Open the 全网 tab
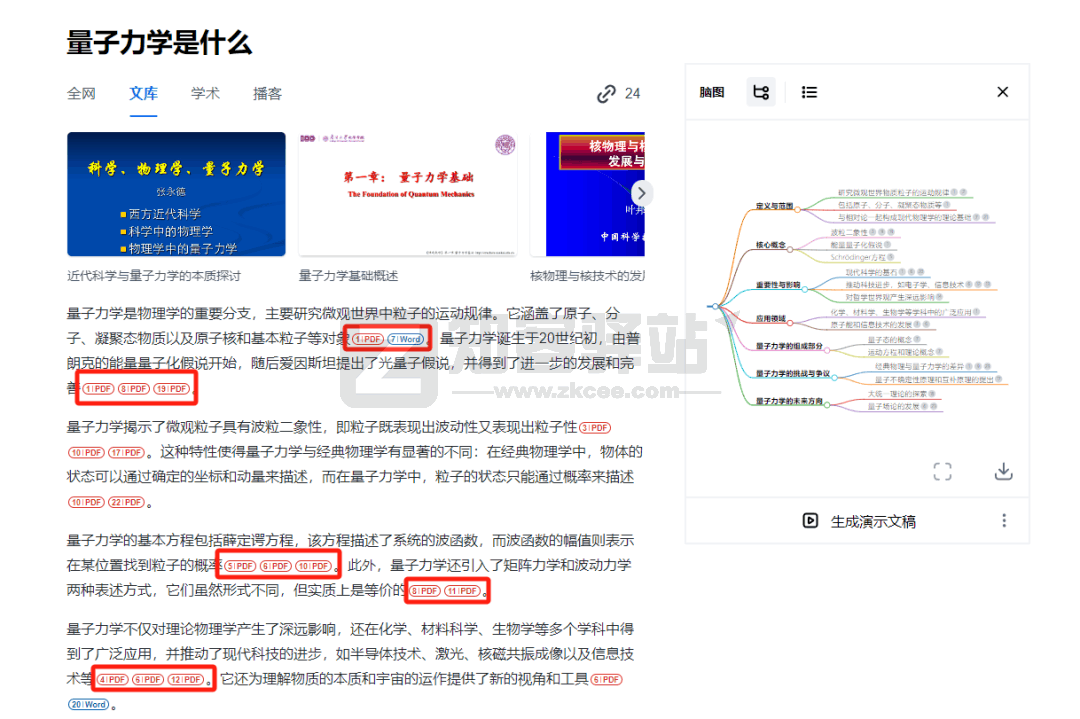 click(81, 93)
